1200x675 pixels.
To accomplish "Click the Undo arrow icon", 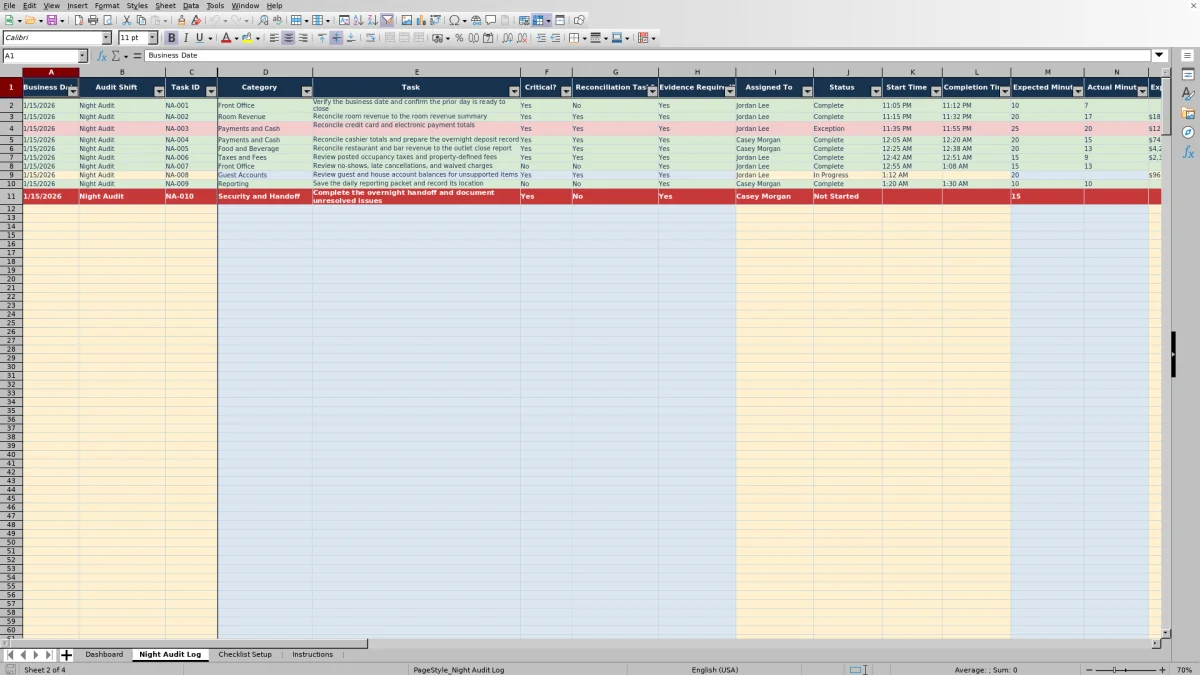I will coord(215,20).
